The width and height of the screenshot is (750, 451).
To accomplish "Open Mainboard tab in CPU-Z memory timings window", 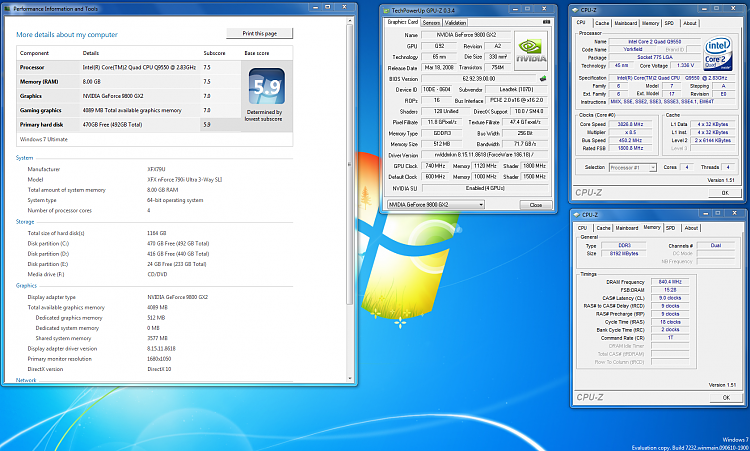I will 627,228.
